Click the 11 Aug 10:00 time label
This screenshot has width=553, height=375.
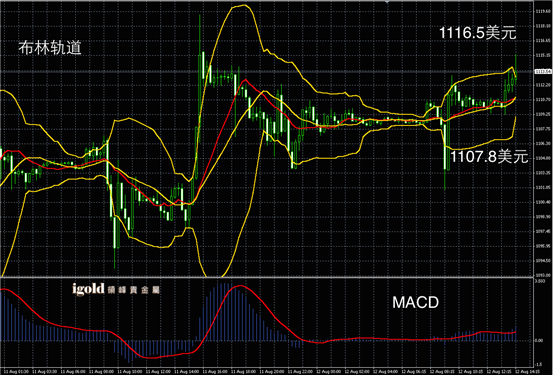pyautogui.click(x=129, y=371)
